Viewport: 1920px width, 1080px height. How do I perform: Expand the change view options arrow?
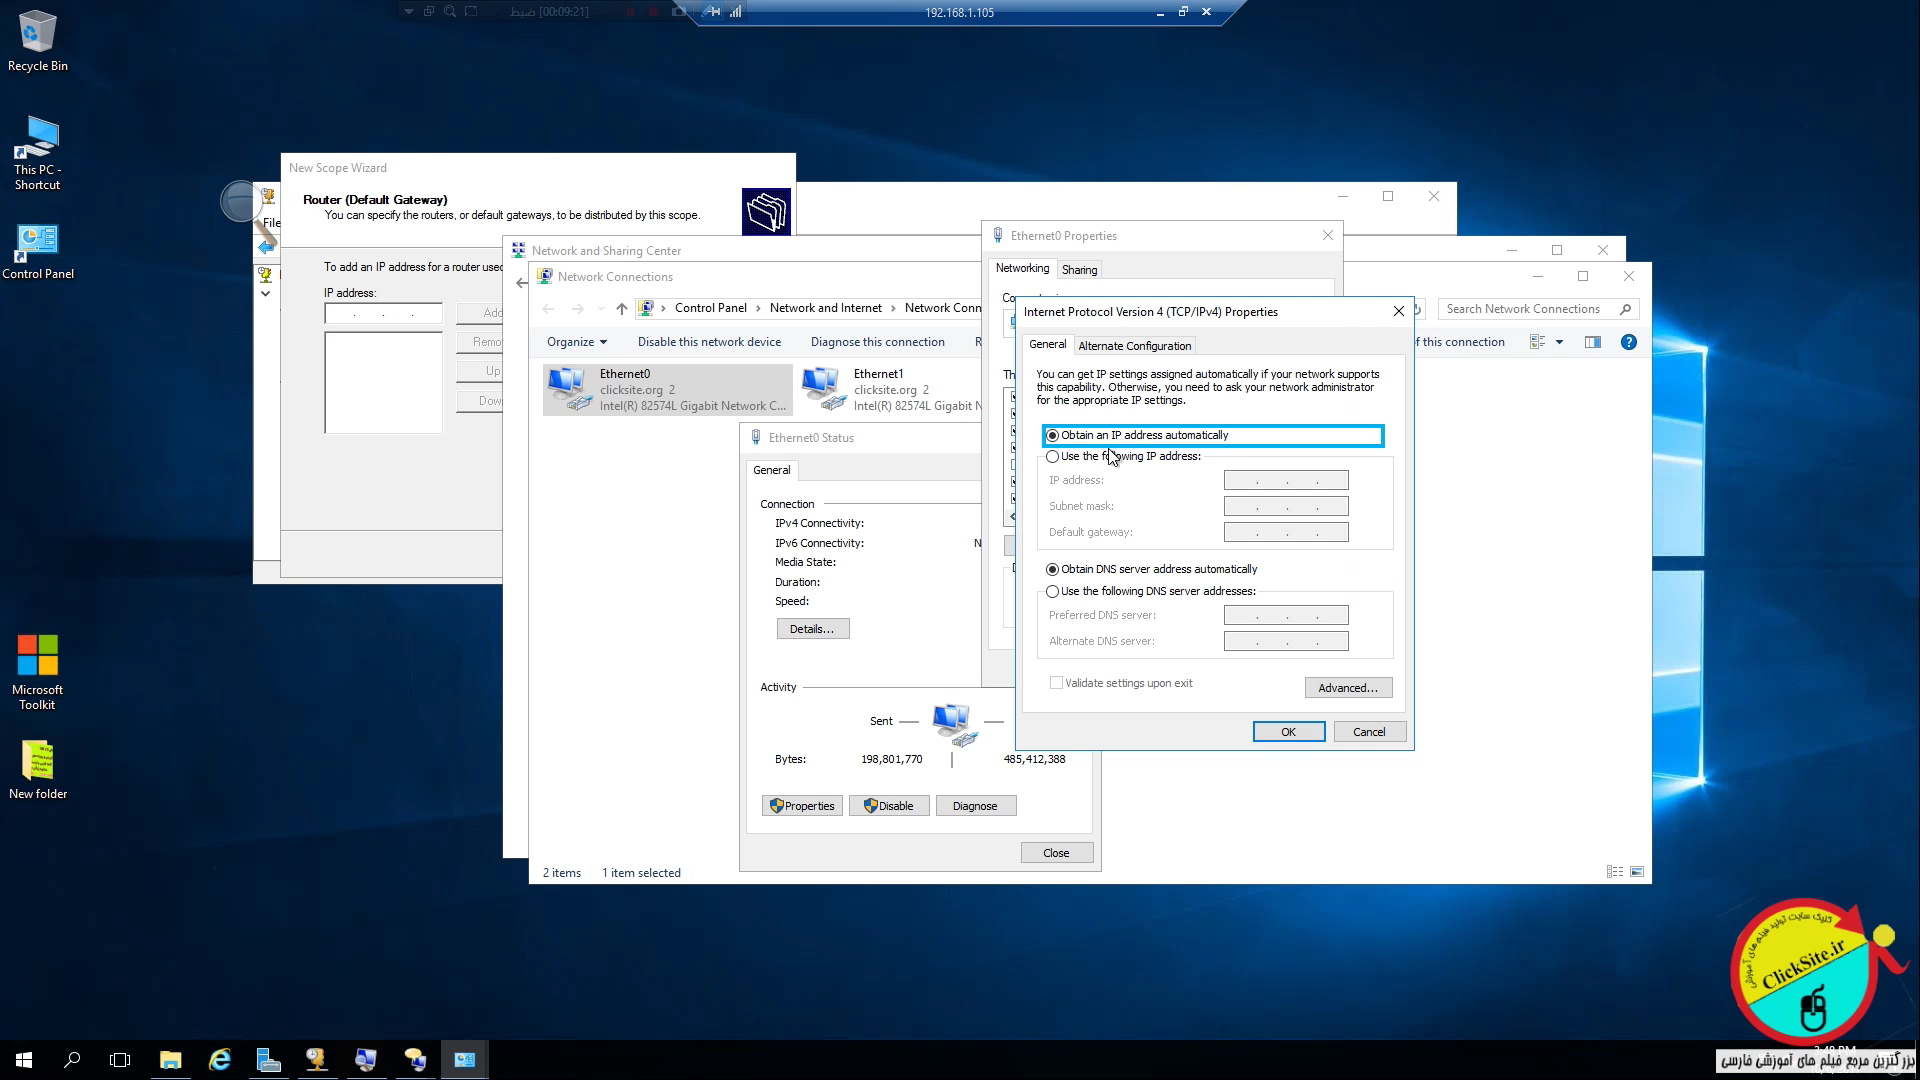click(1559, 342)
